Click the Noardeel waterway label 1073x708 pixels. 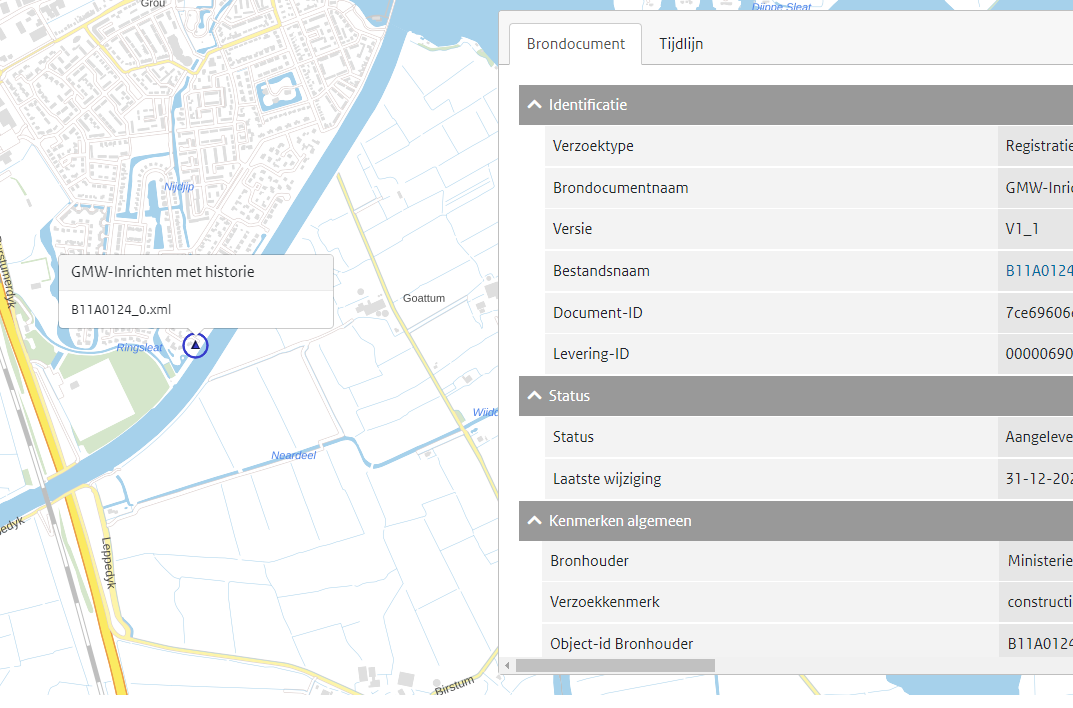(293, 456)
